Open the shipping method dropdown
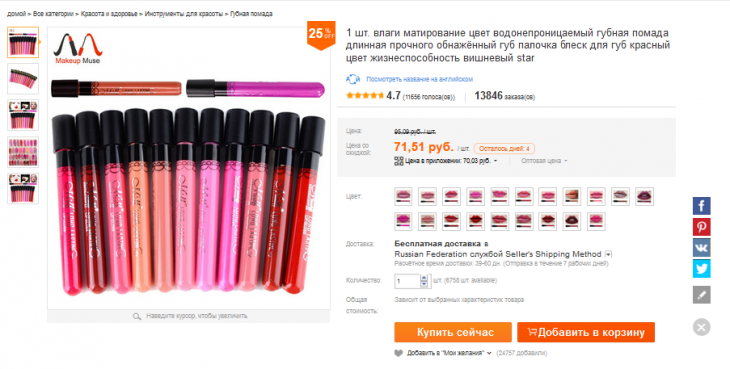 pos(608,255)
